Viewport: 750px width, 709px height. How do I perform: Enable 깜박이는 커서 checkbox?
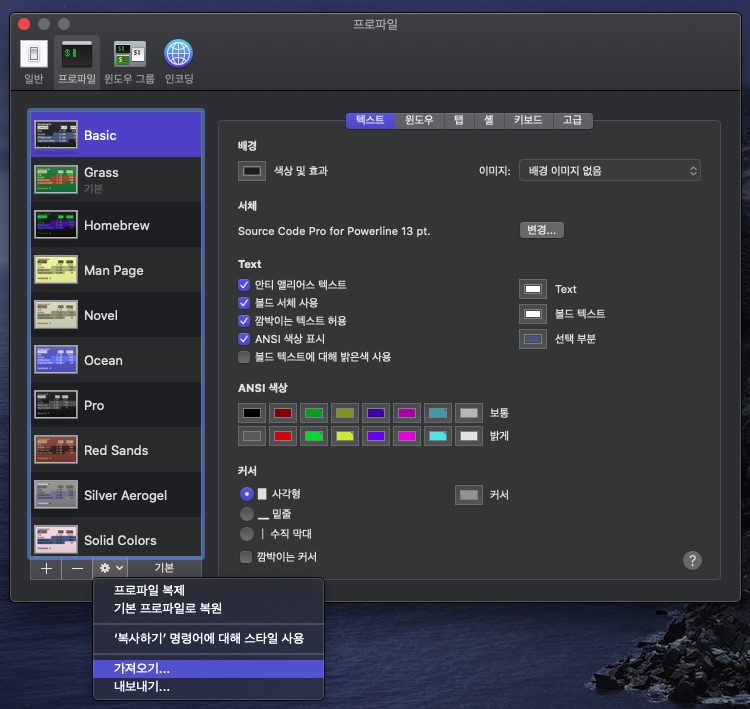(x=246, y=557)
